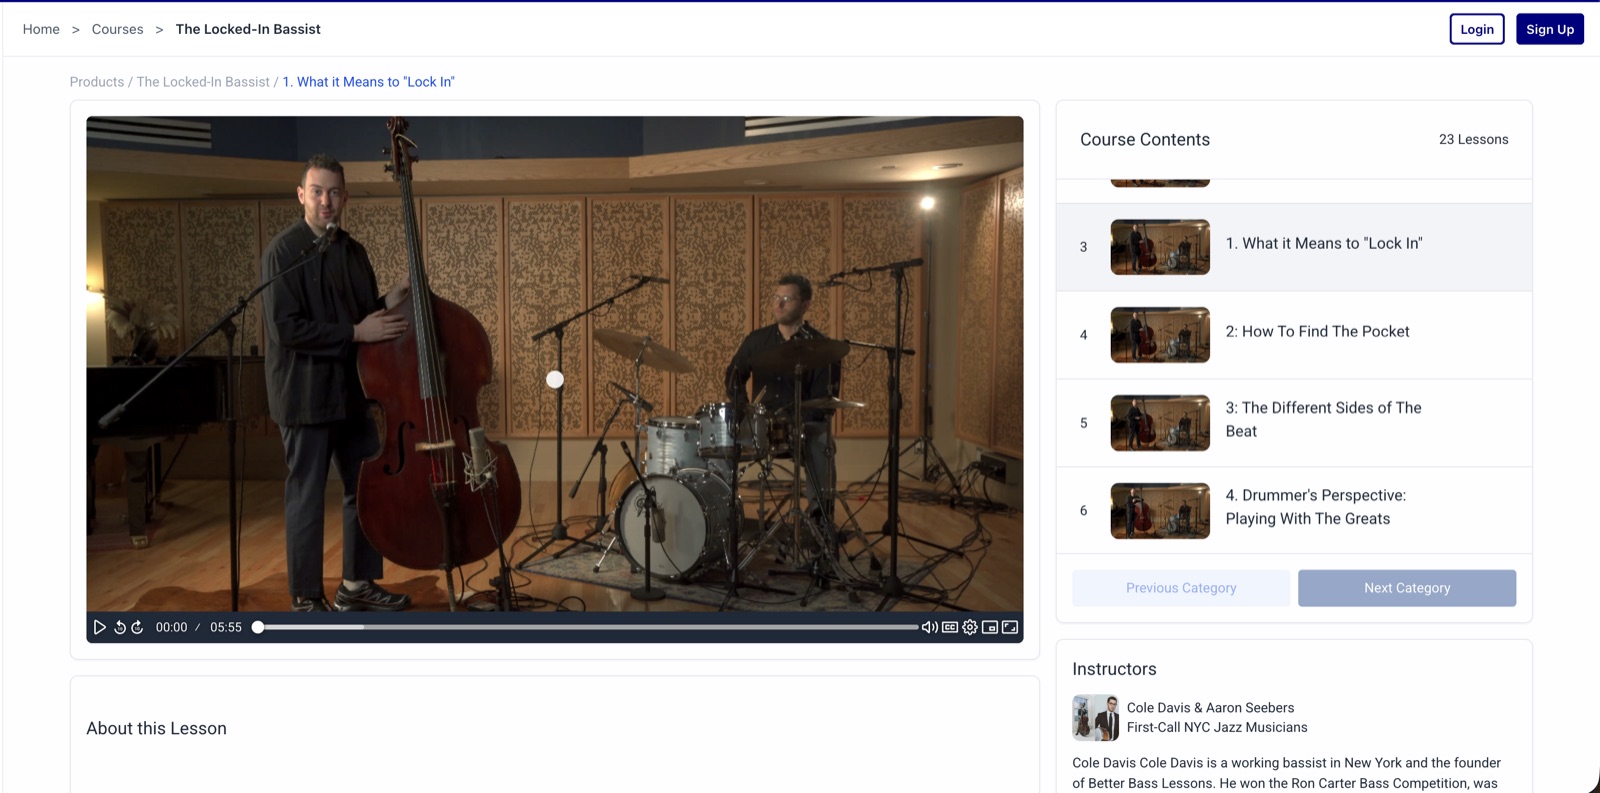Viewport: 1600px width, 793px height.
Task: Click blue What it Means to "Lock In" breadcrumb
Action: coord(368,82)
